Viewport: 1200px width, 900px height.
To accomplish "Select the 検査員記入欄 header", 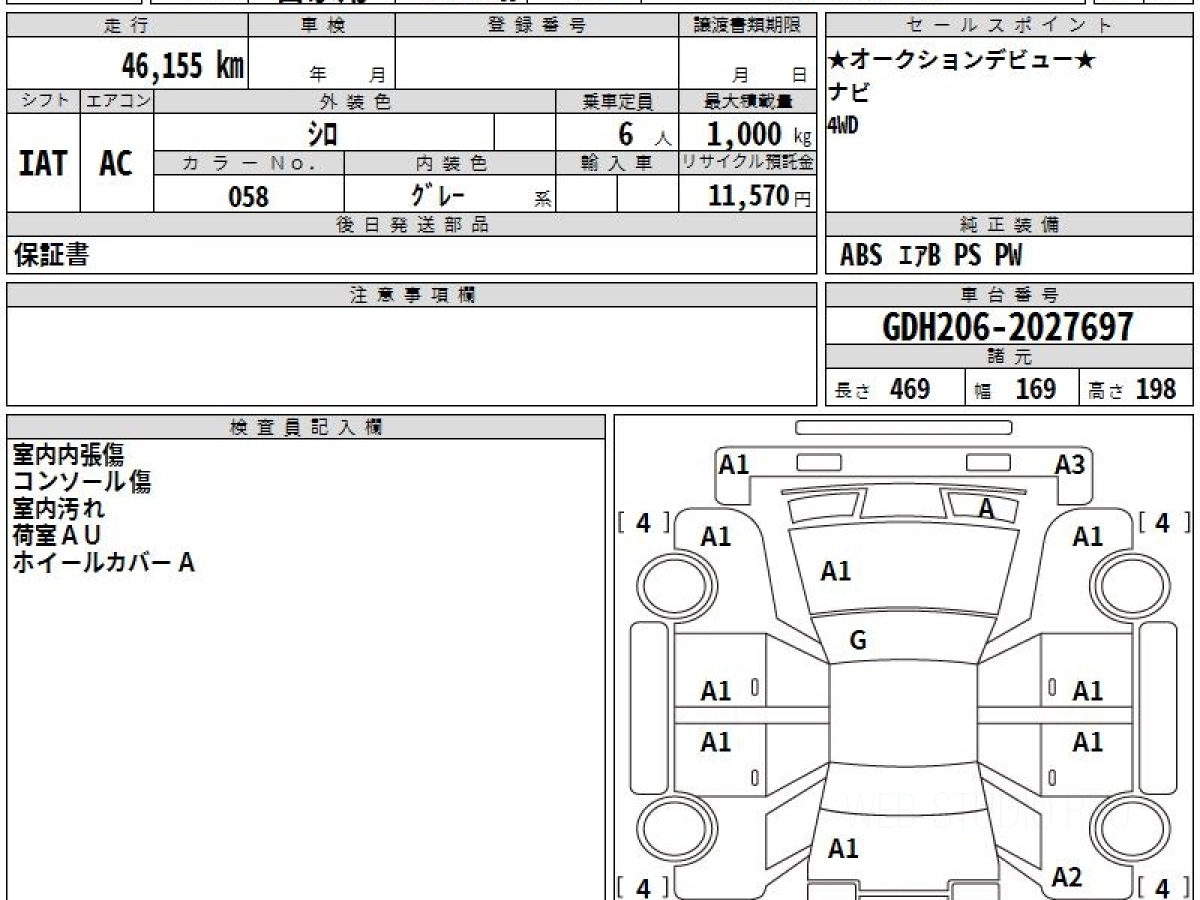I will coord(306,427).
